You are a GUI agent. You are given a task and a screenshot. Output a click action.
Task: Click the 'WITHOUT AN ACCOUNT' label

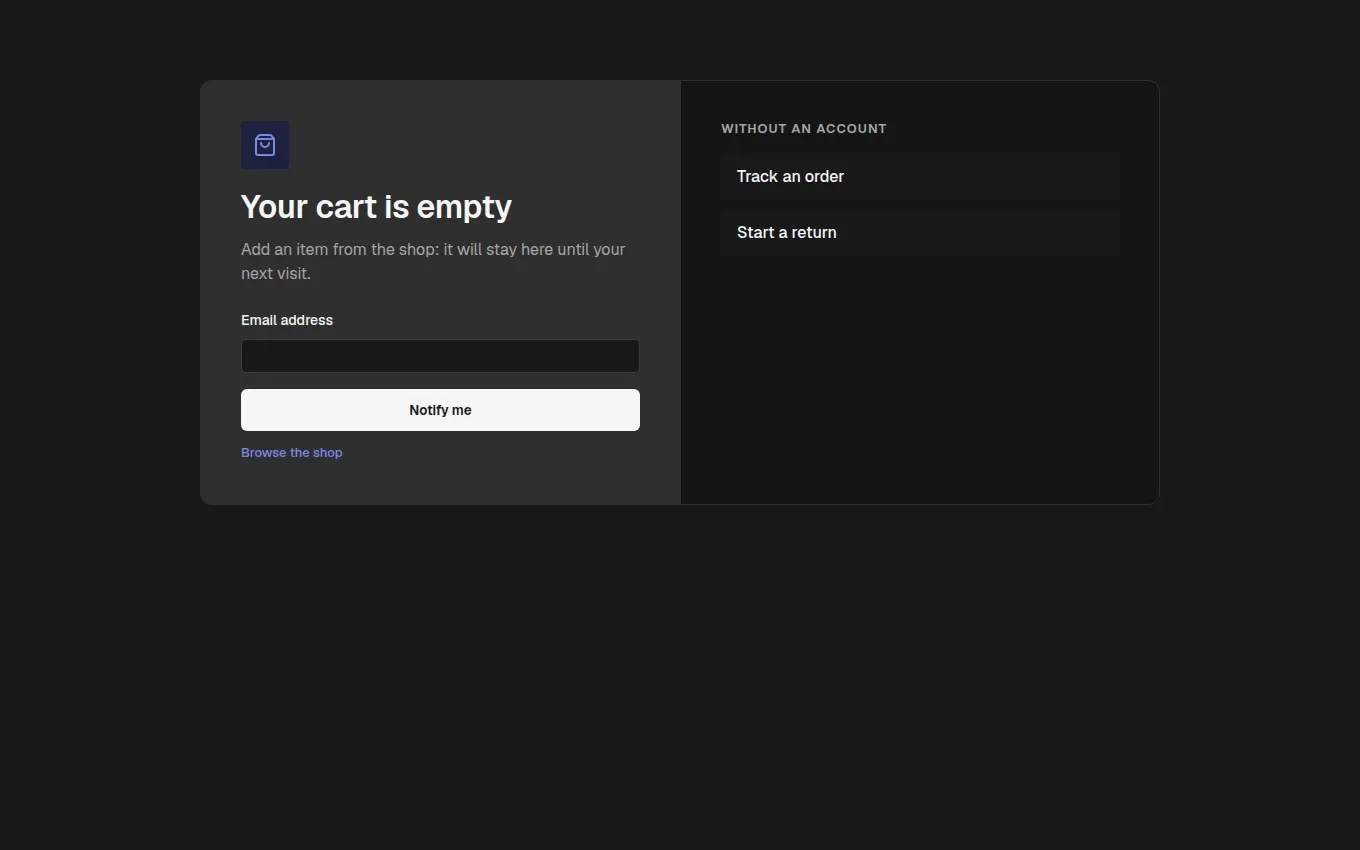coord(804,129)
